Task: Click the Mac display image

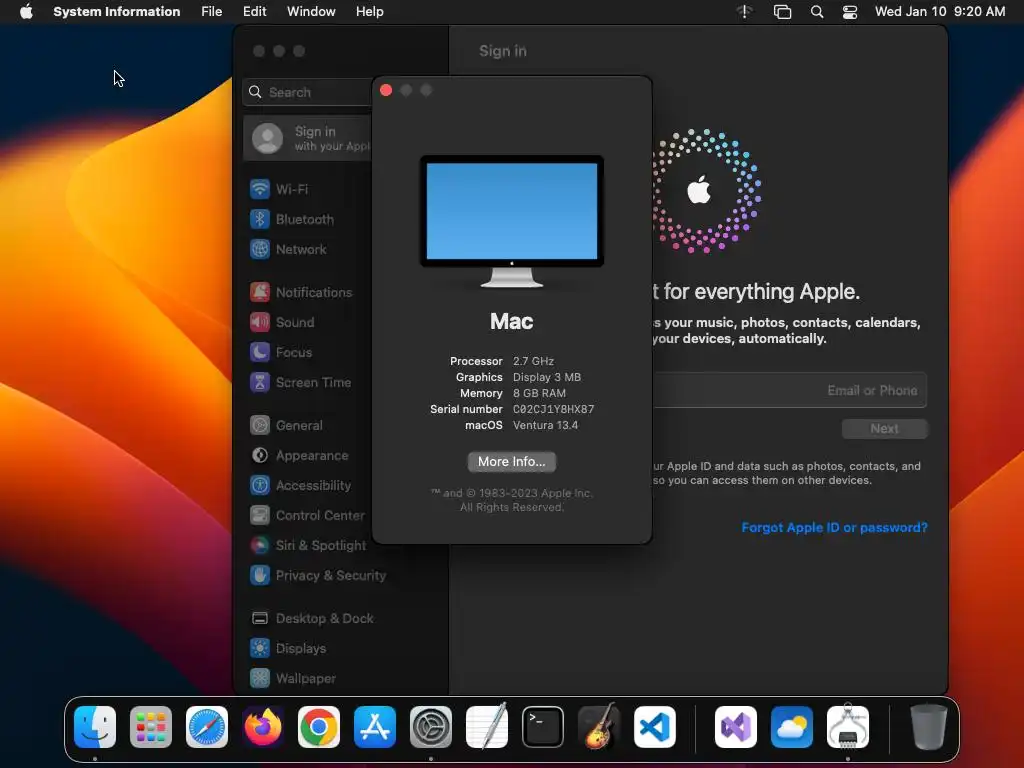Action: [x=512, y=221]
